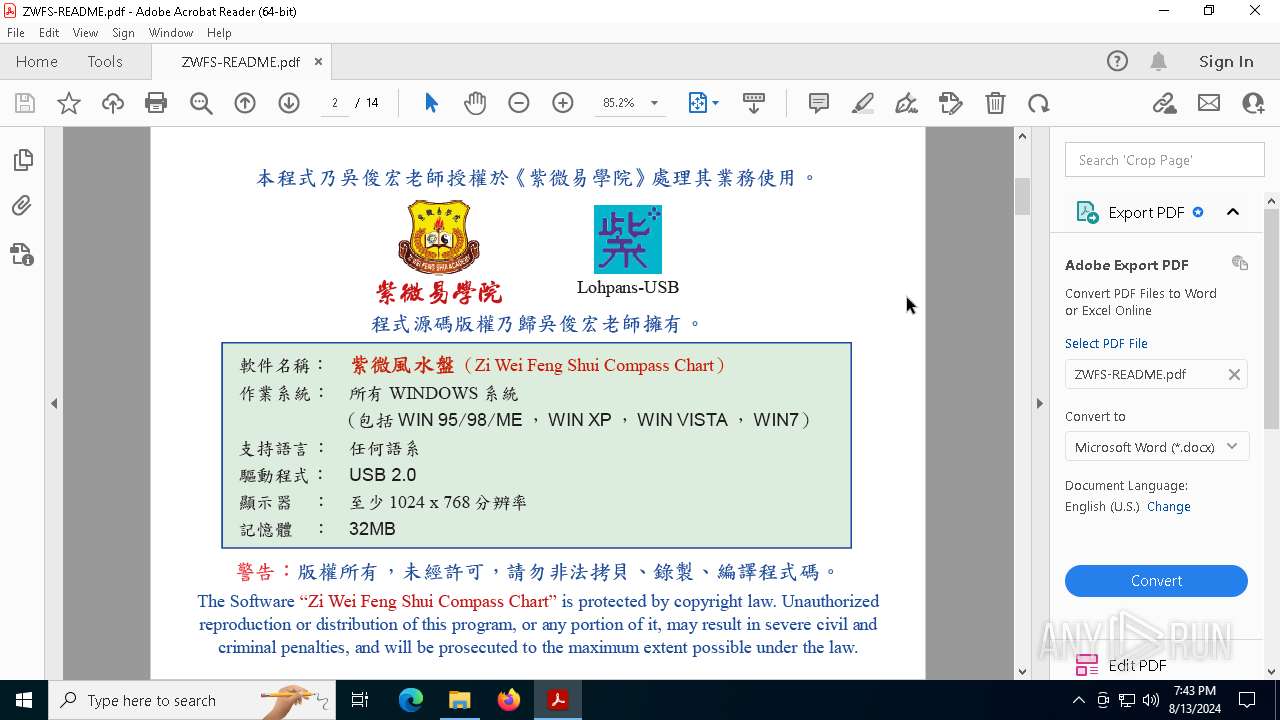
Task: View notifications with the bell icon
Action: (x=1159, y=62)
